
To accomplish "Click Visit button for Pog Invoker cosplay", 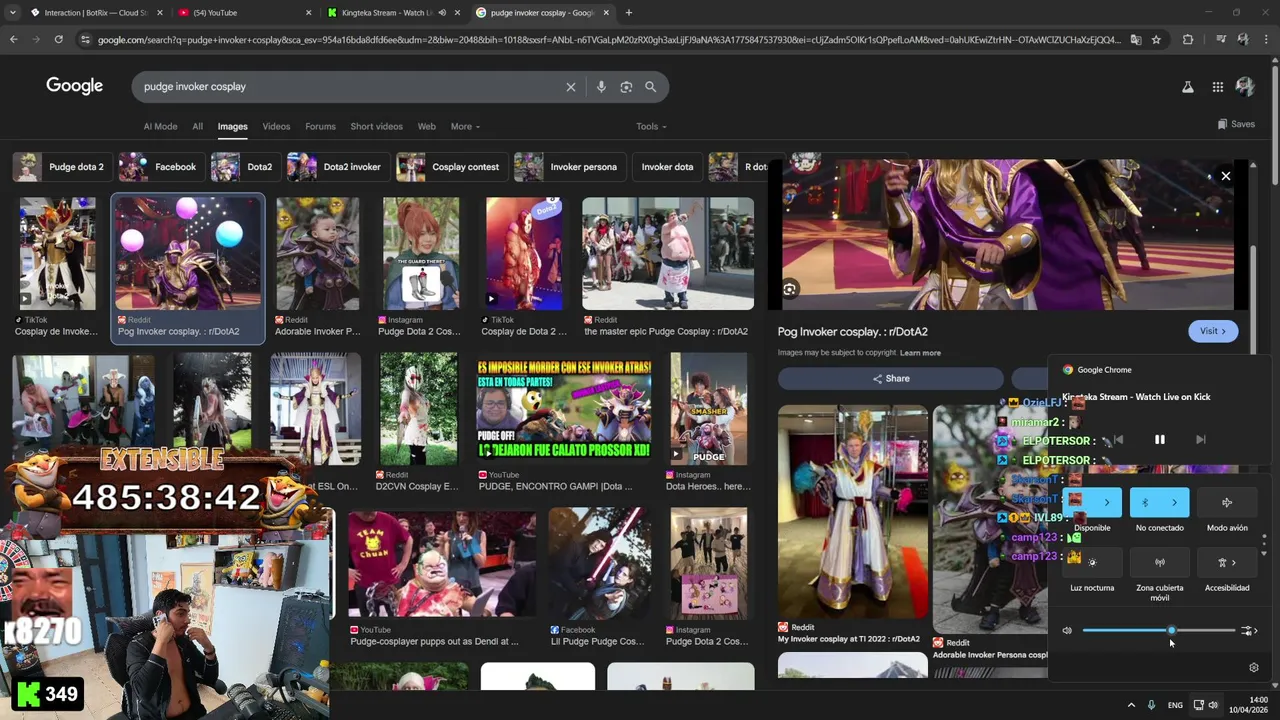I will coord(1213,331).
